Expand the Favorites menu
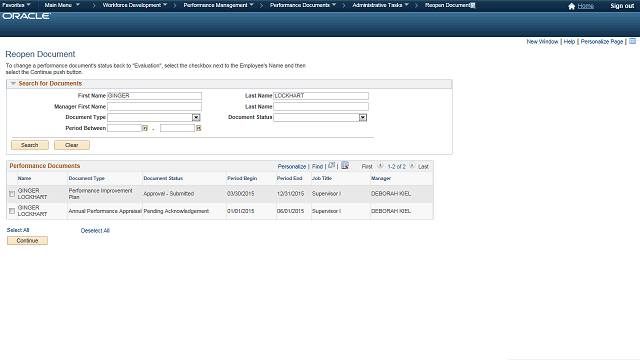640x360 pixels. [16, 5]
